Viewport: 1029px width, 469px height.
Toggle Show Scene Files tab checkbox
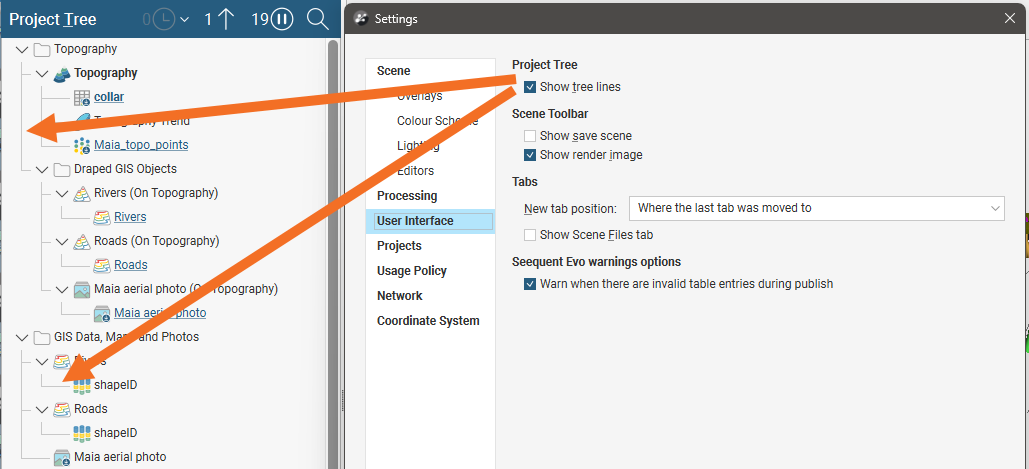530,235
